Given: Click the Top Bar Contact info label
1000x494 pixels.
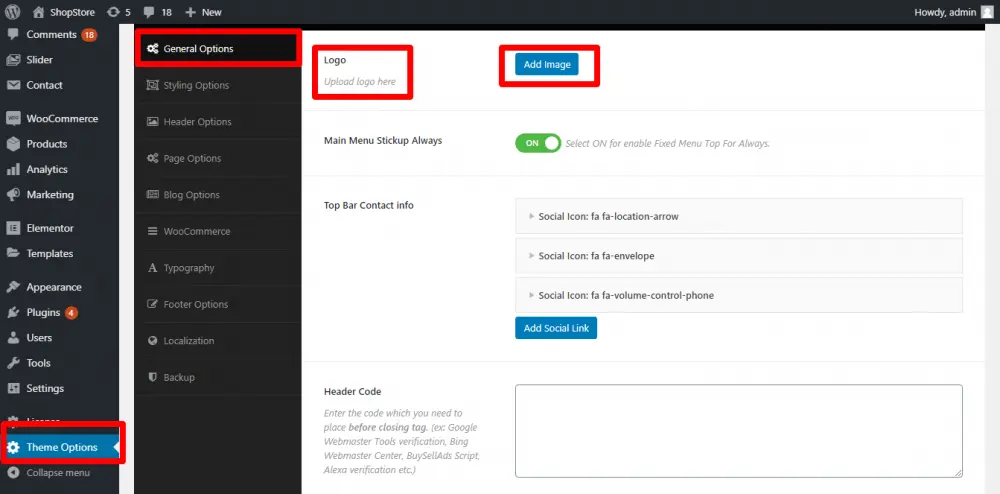Looking at the screenshot, I should (x=369, y=205).
